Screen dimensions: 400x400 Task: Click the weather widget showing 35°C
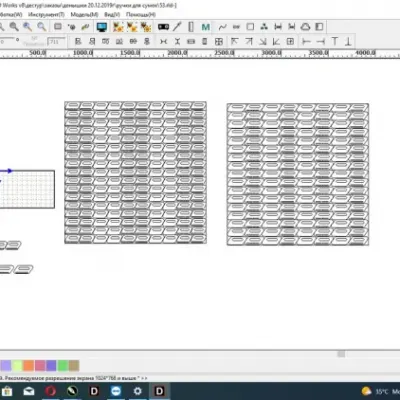(380, 391)
